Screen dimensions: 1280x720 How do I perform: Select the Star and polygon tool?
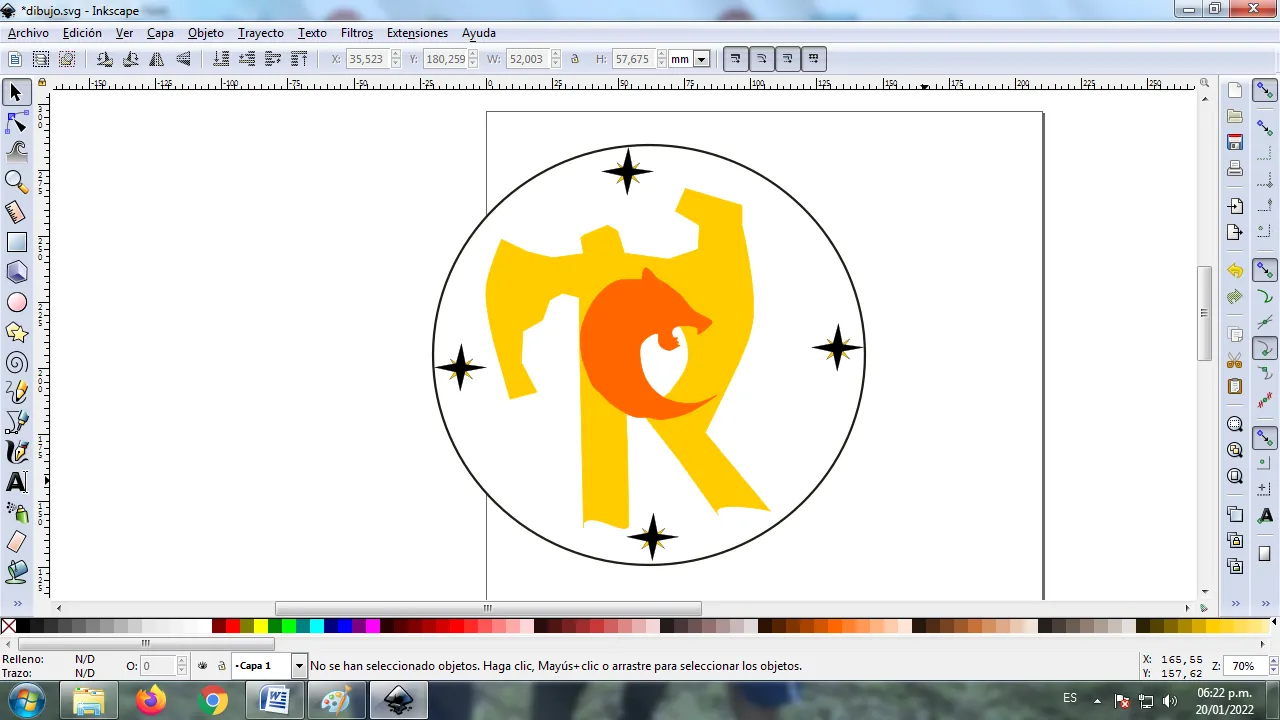pyautogui.click(x=16, y=332)
